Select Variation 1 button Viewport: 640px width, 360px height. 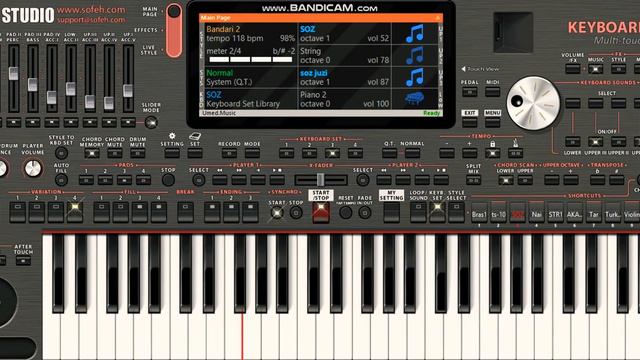pos(18,211)
